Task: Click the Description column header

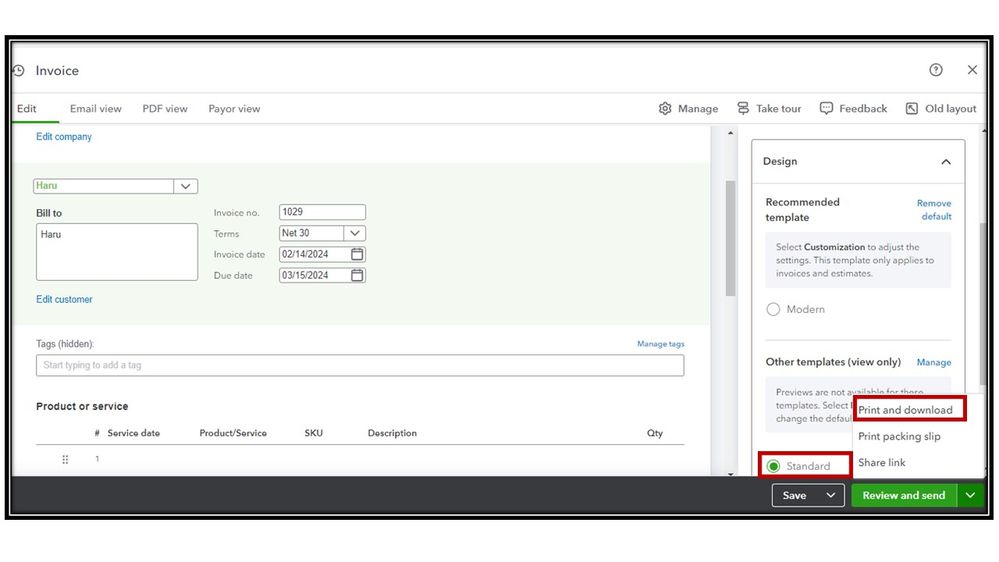Action: point(392,433)
